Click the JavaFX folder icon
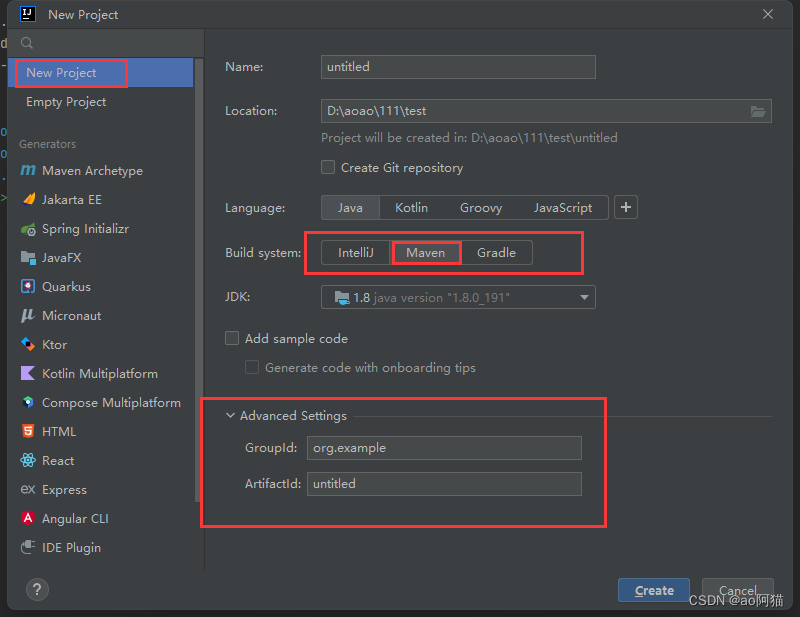 click(28, 257)
